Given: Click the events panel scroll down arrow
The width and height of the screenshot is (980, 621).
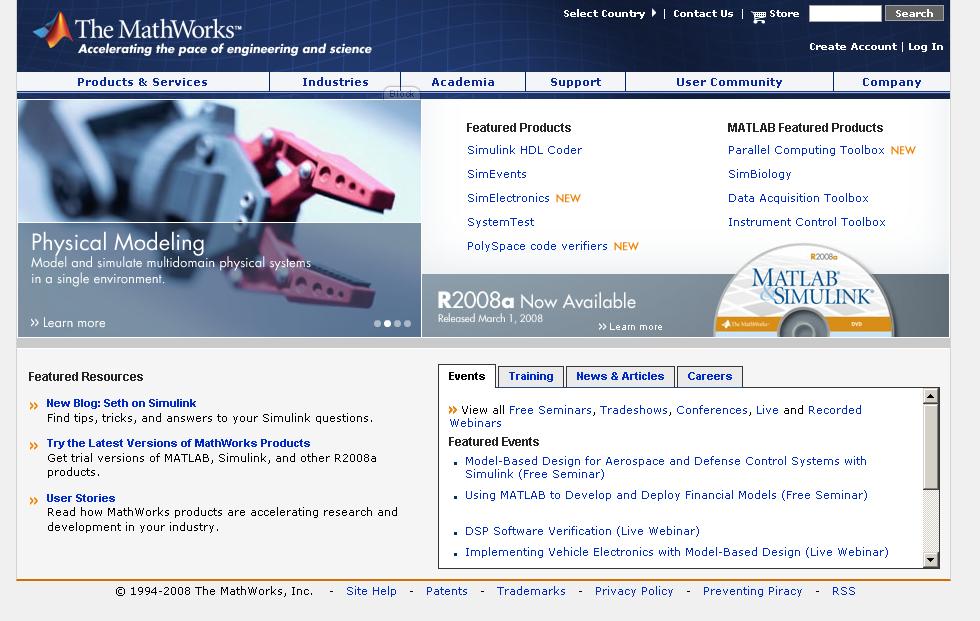Looking at the screenshot, I should pyautogui.click(x=930, y=560).
